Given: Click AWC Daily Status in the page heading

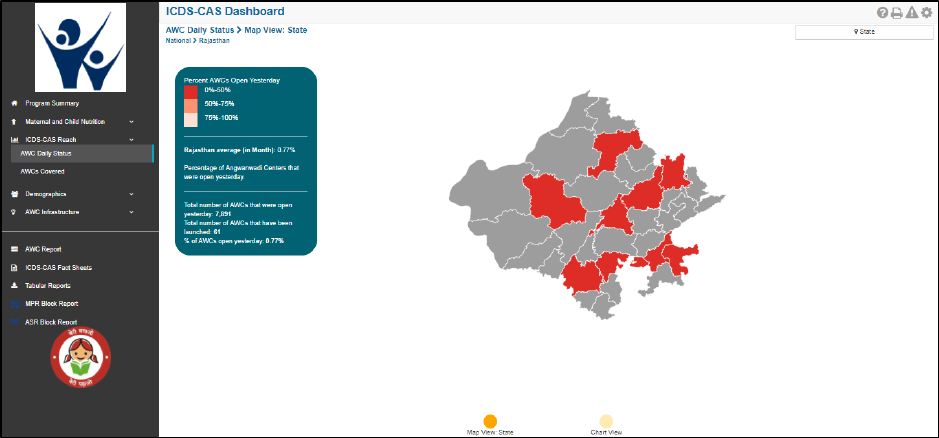Looking at the screenshot, I should 200,30.
